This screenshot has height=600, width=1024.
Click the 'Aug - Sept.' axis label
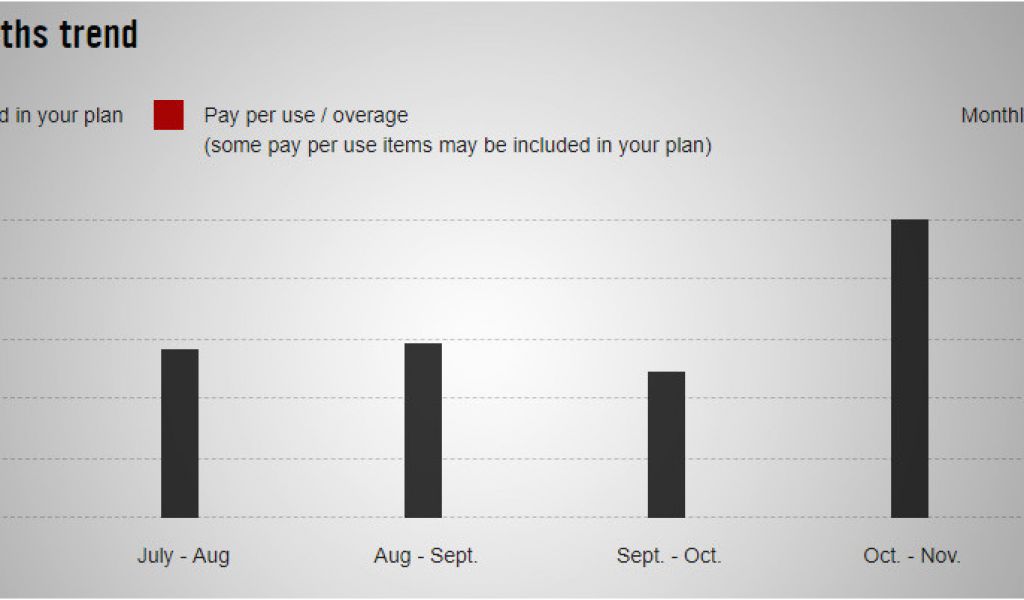click(426, 556)
